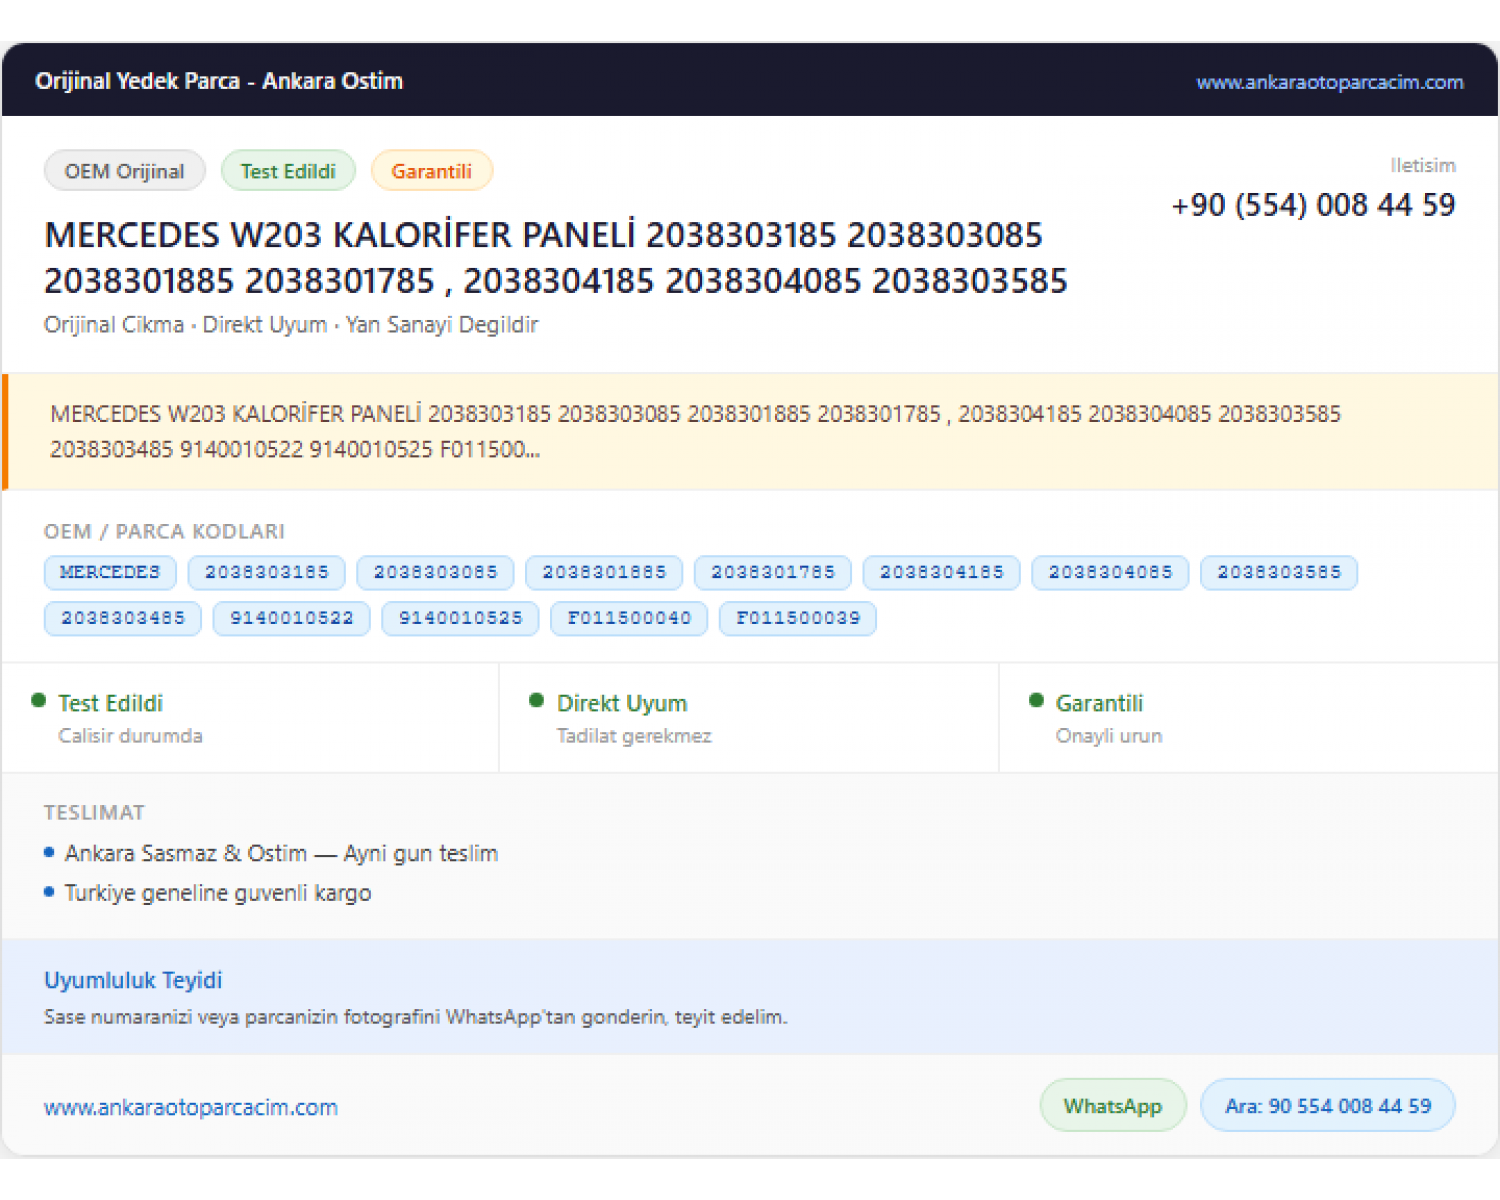The height and width of the screenshot is (1200, 1500).
Task: Open the WhatsApp contact button
Action: pos(1113,1105)
